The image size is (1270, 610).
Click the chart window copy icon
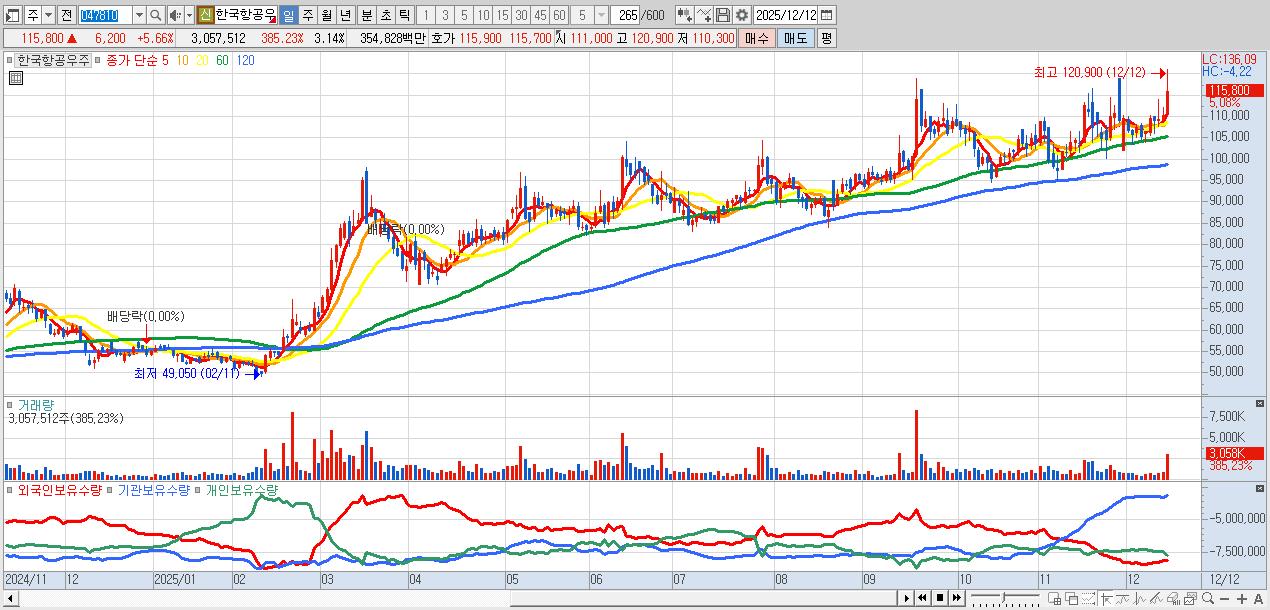(x=1190, y=598)
